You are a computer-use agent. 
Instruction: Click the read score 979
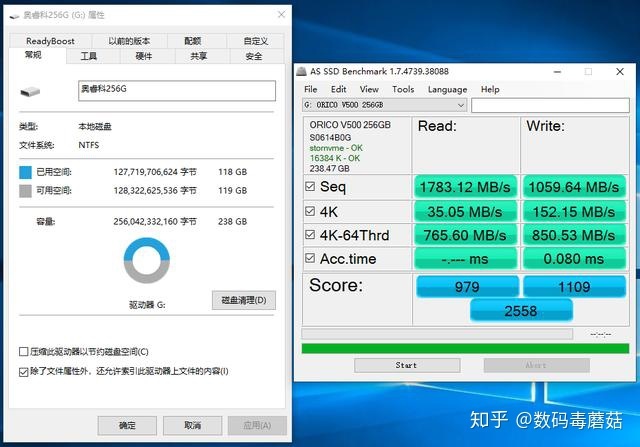pos(467,287)
